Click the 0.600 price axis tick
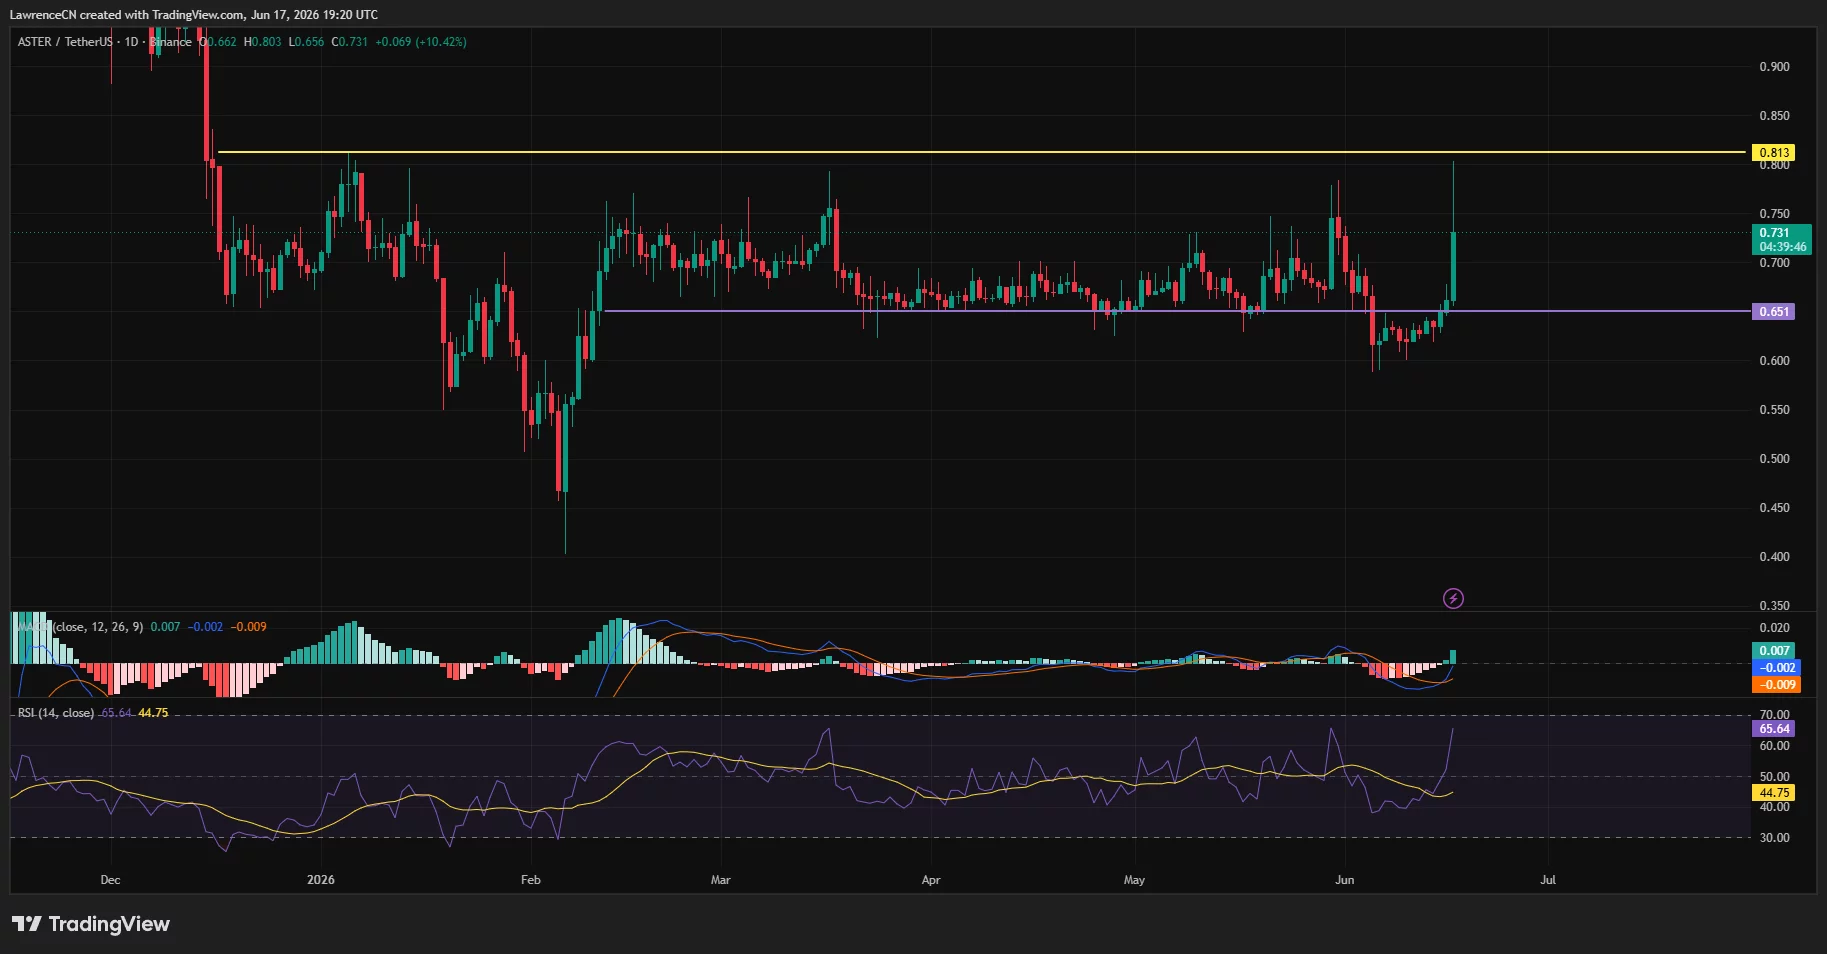 [1774, 361]
